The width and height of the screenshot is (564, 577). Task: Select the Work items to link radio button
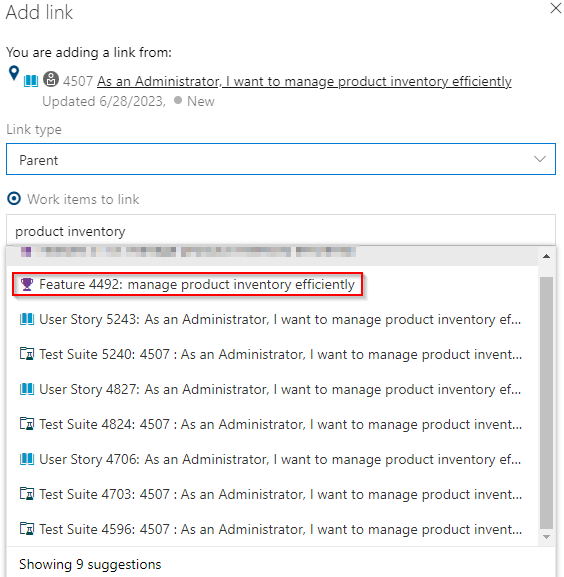tap(14, 199)
